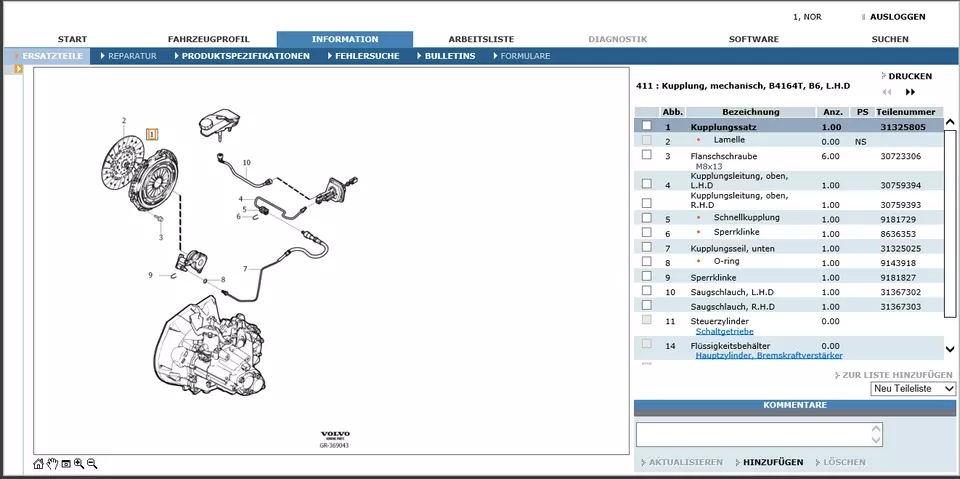Screen dimensions: 960x479
Task: Click the highlighted callout 1 on diagram
Action: (152, 133)
